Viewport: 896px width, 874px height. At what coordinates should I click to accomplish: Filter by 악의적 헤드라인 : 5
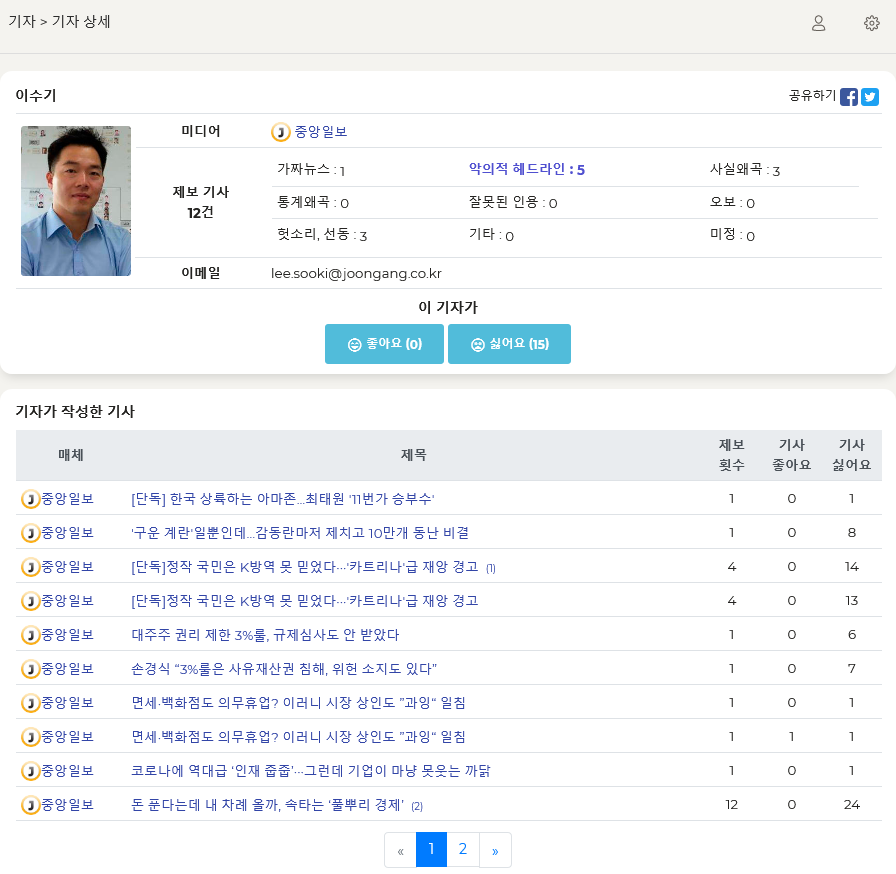coord(526,170)
